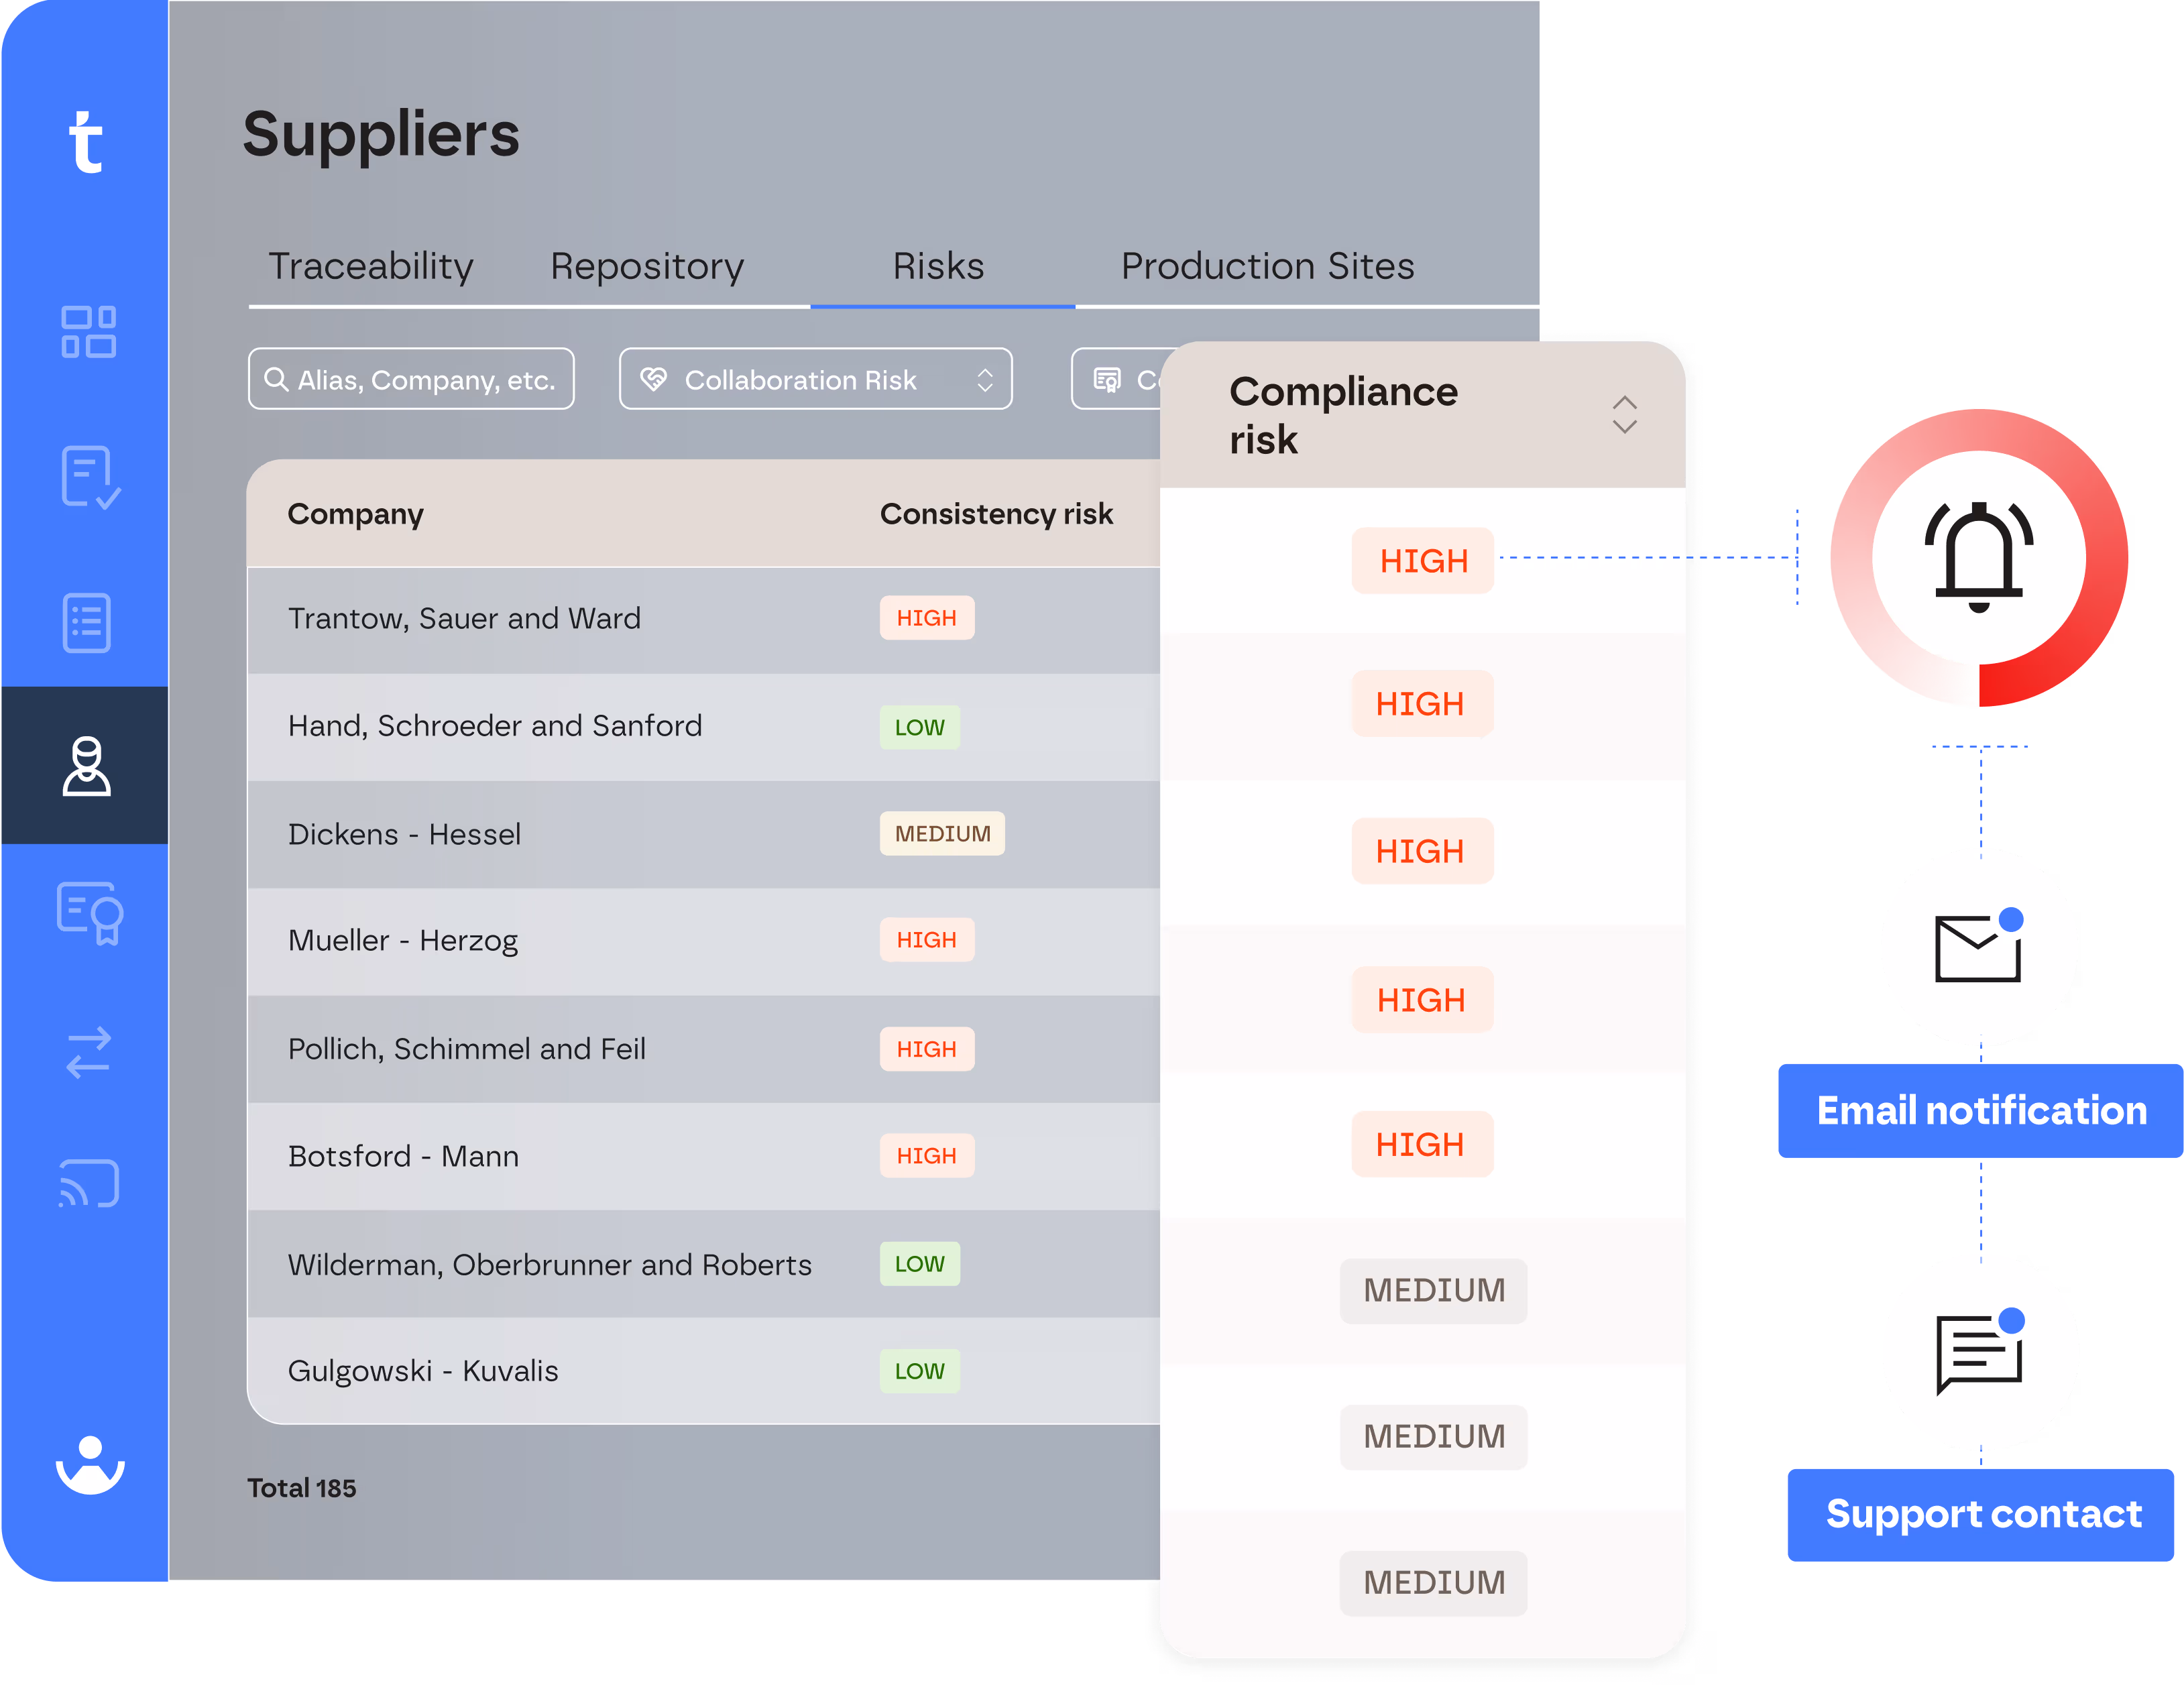Sort by the Compliance risk column chevrons

pos(1624,415)
